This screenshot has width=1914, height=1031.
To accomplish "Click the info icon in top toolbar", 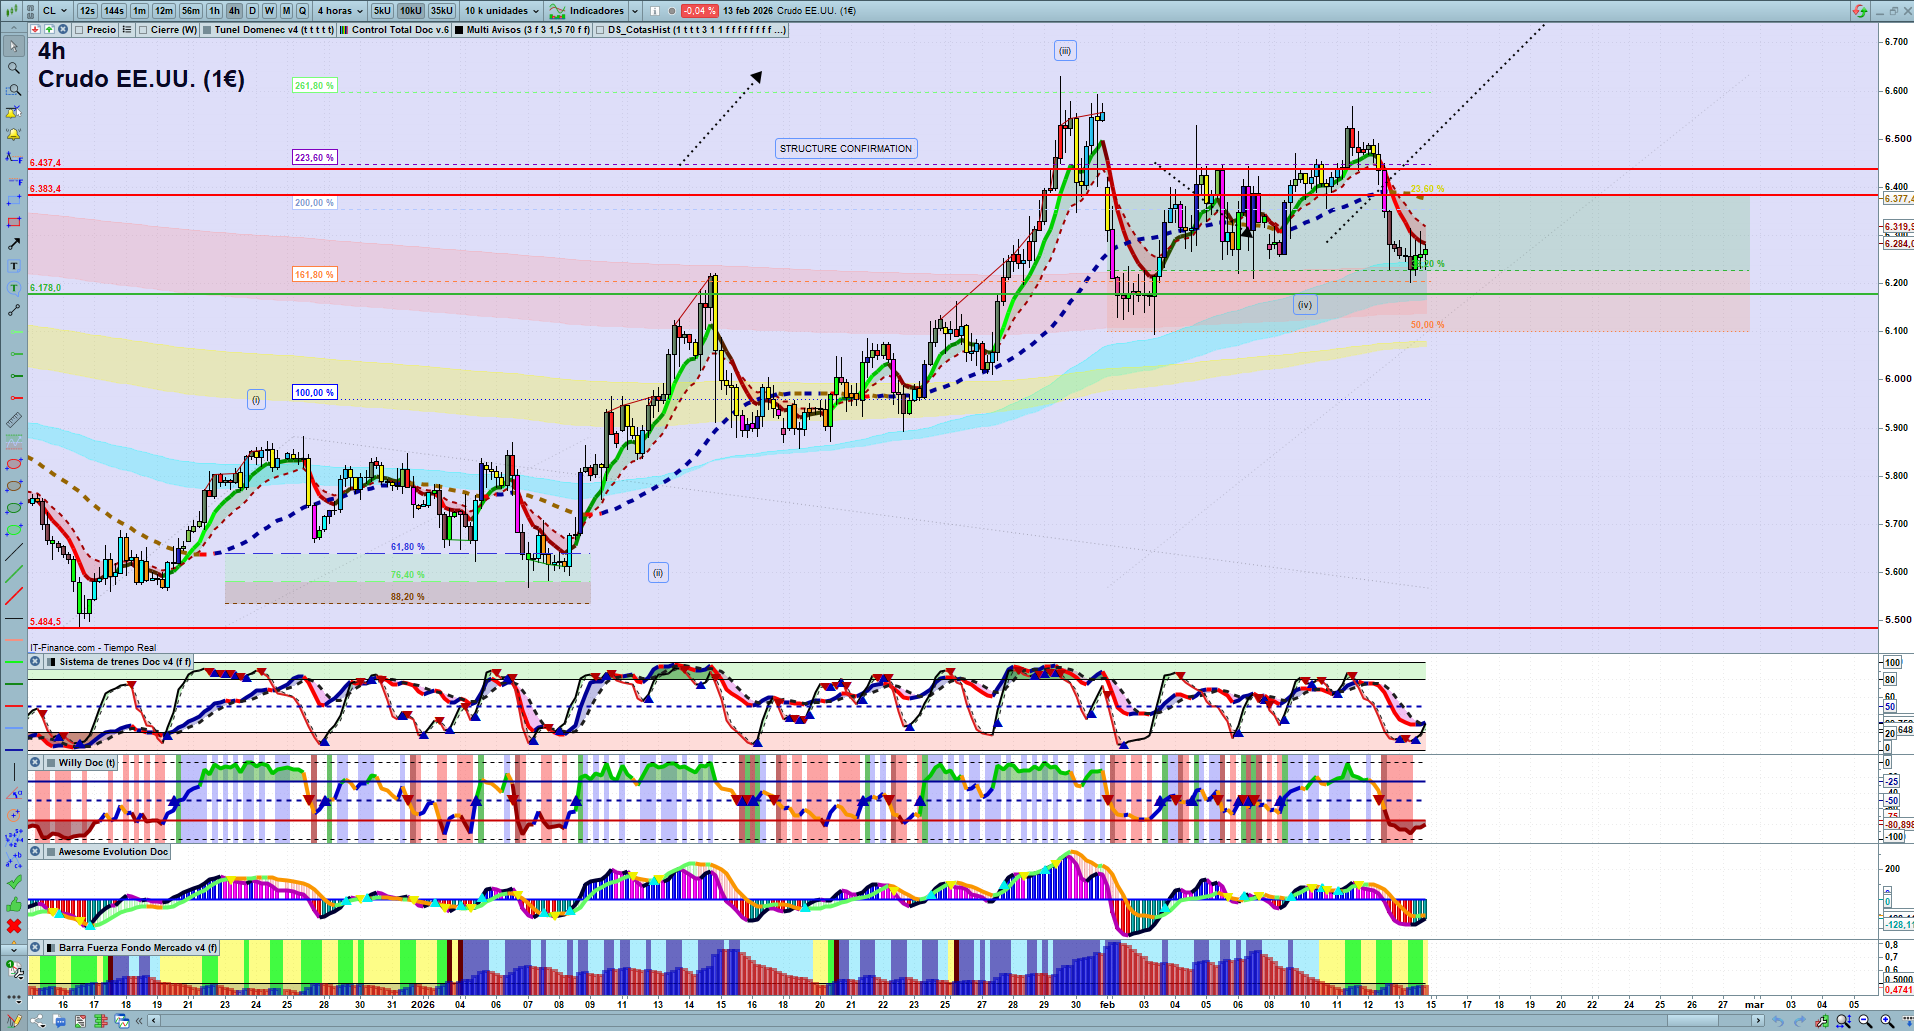I will [x=655, y=11].
